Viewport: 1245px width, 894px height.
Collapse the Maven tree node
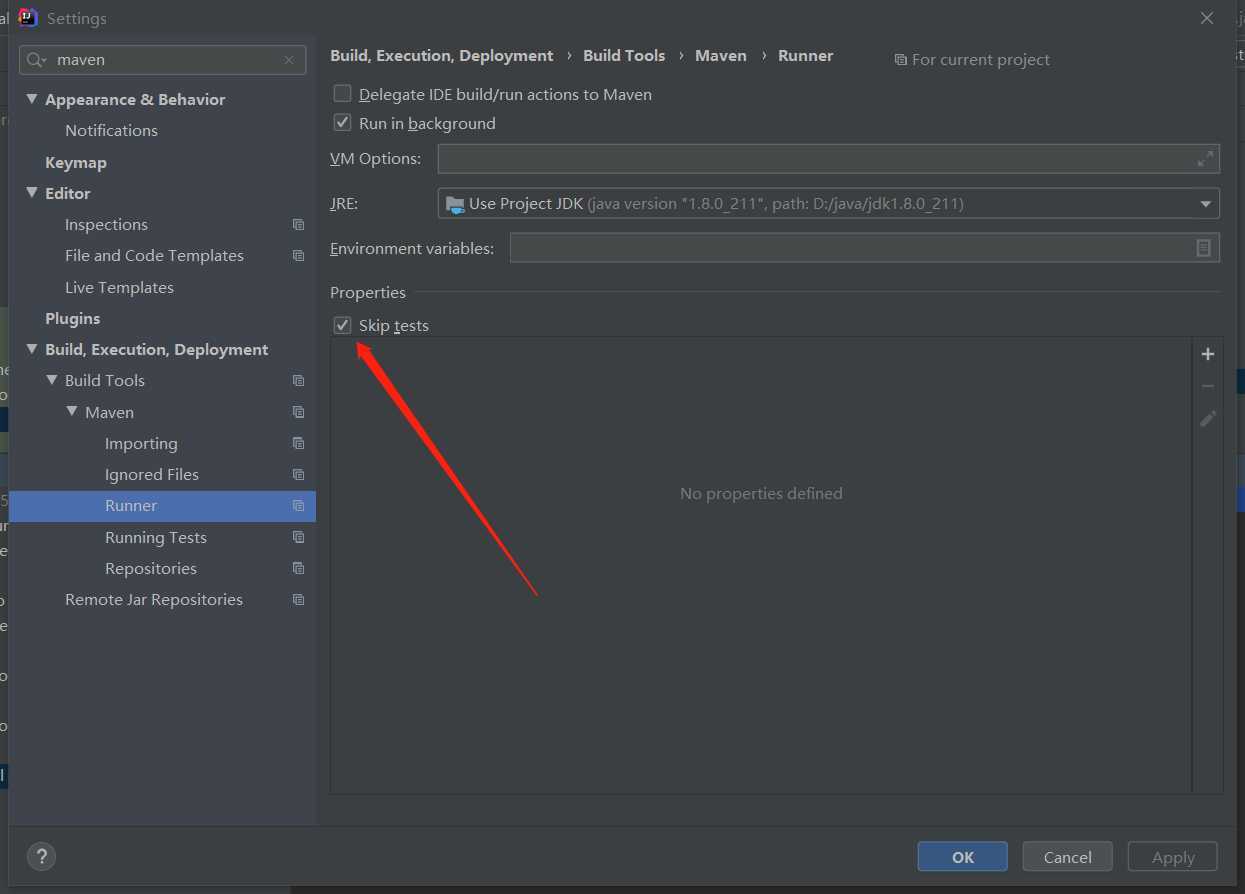72,412
